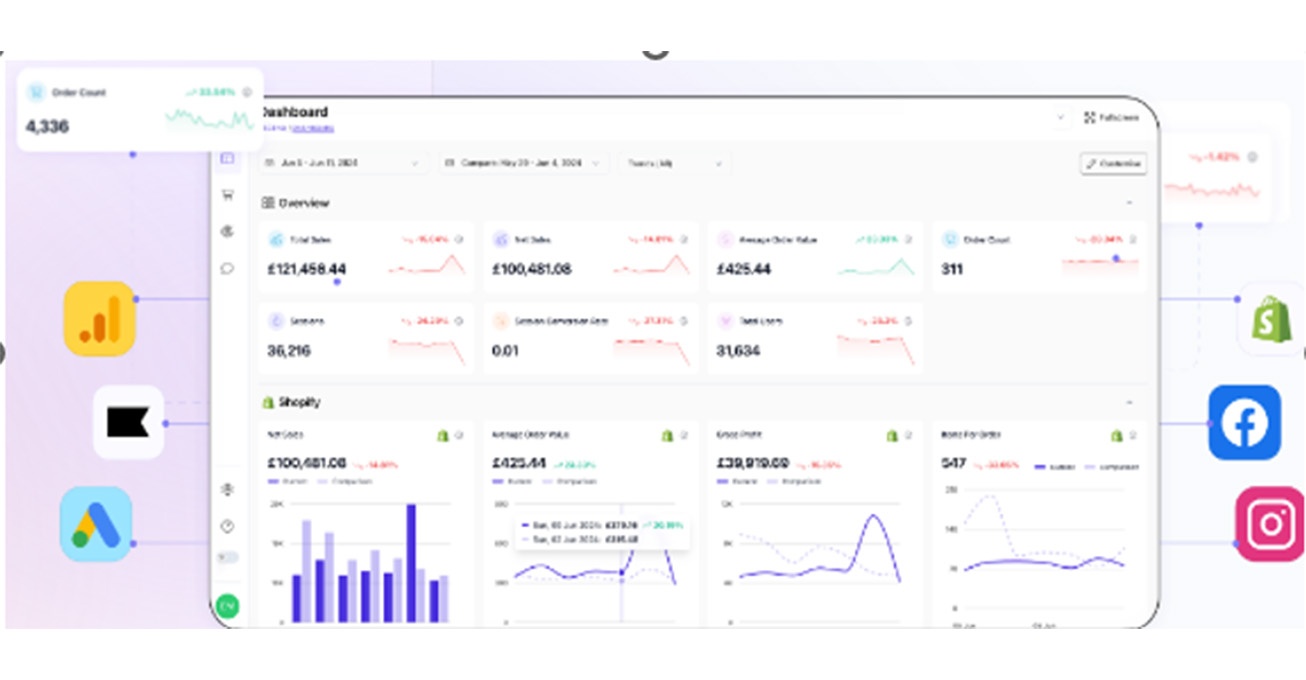
Task: Click the Facebook integration icon
Action: click(x=1244, y=423)
